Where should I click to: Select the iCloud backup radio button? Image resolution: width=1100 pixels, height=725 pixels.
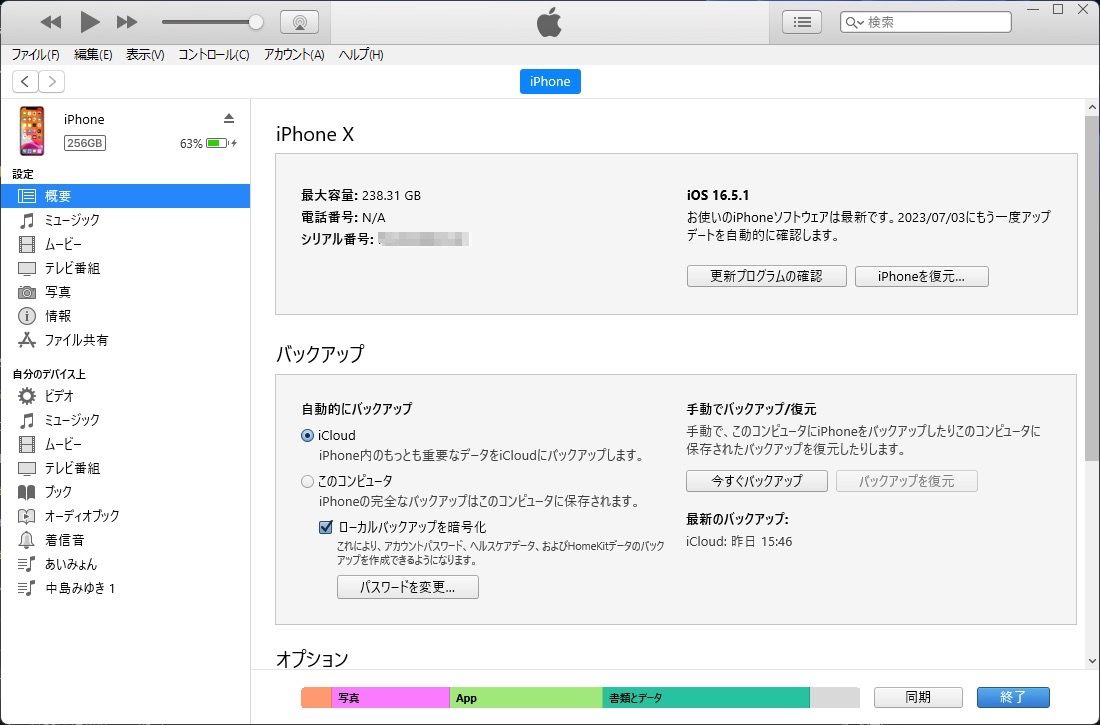click(307, 435)
